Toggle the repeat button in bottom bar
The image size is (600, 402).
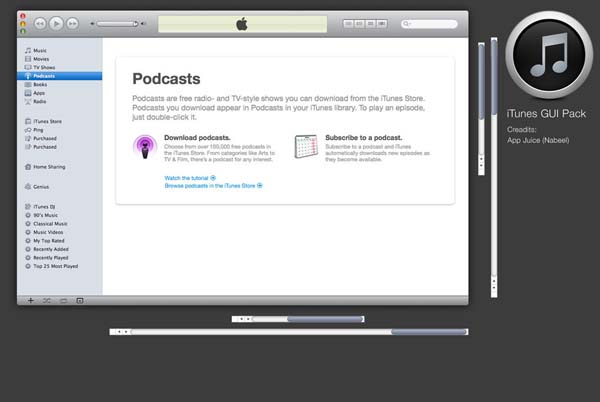pos(64,301)
